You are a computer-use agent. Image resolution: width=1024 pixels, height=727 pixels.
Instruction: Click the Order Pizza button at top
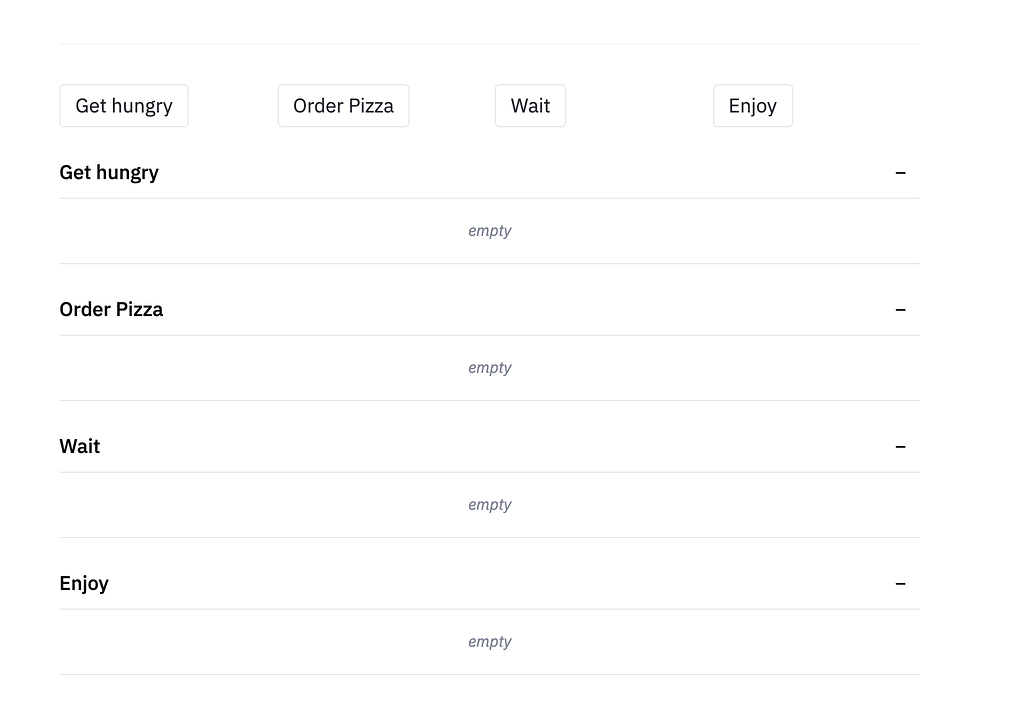(343, 105)
